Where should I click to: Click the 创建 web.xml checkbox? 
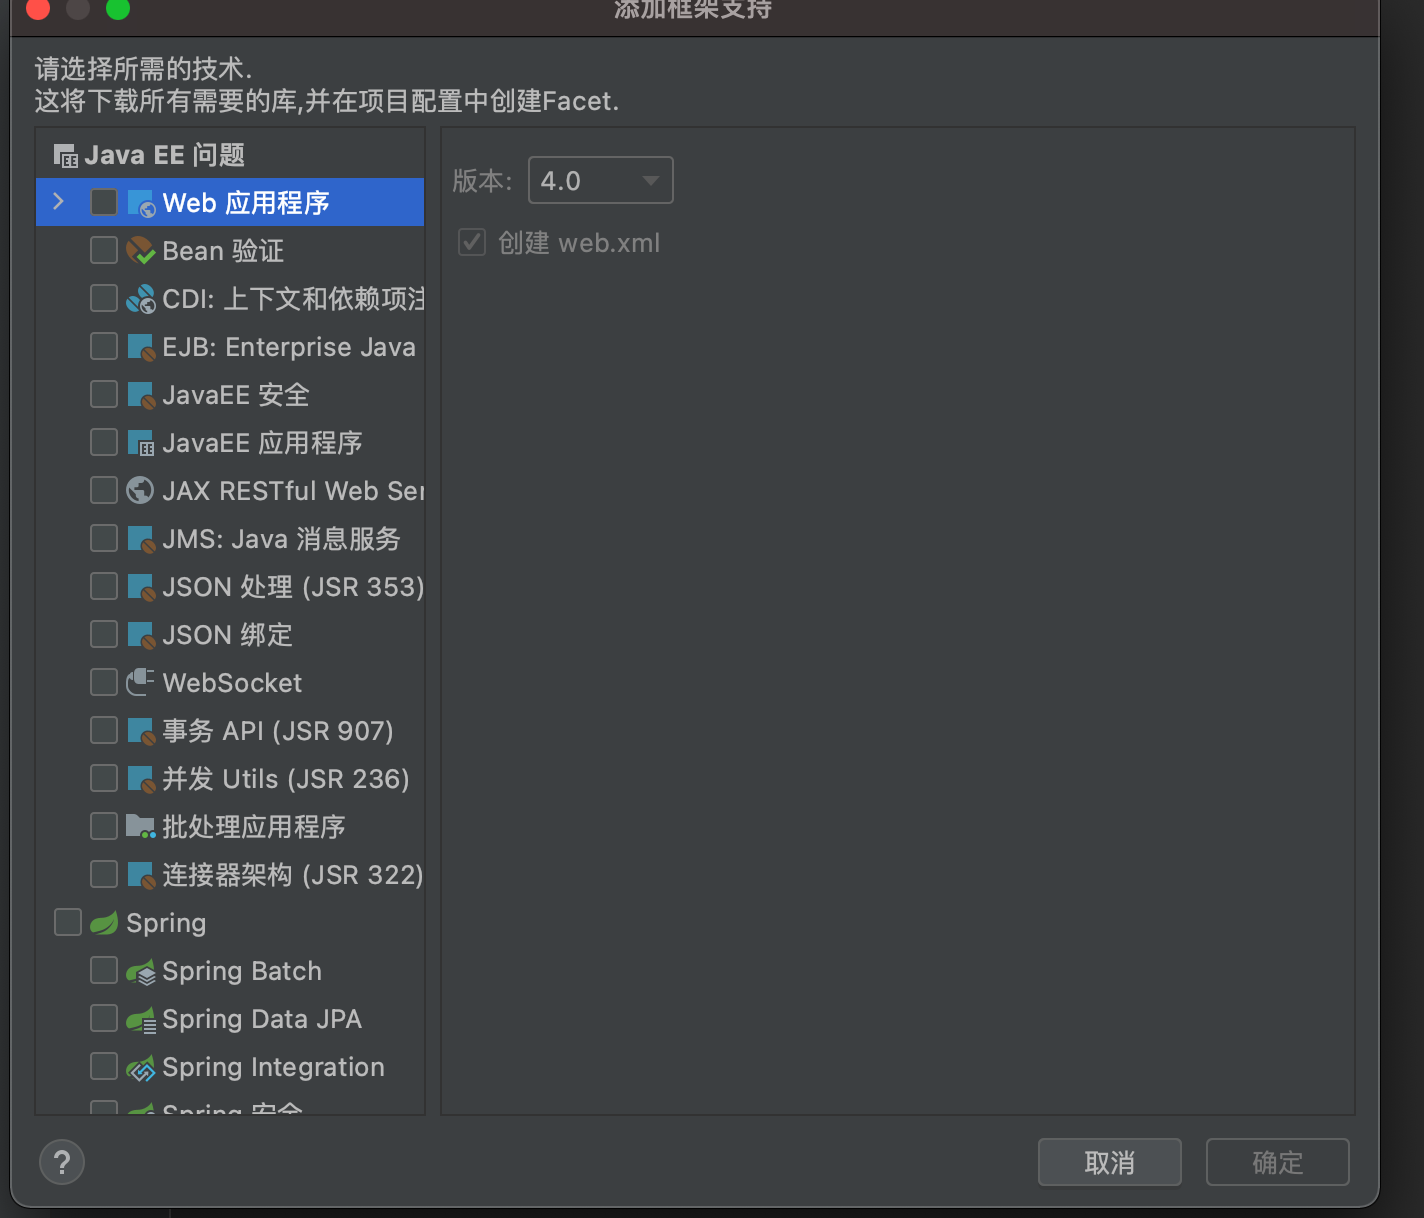point(471,242)
